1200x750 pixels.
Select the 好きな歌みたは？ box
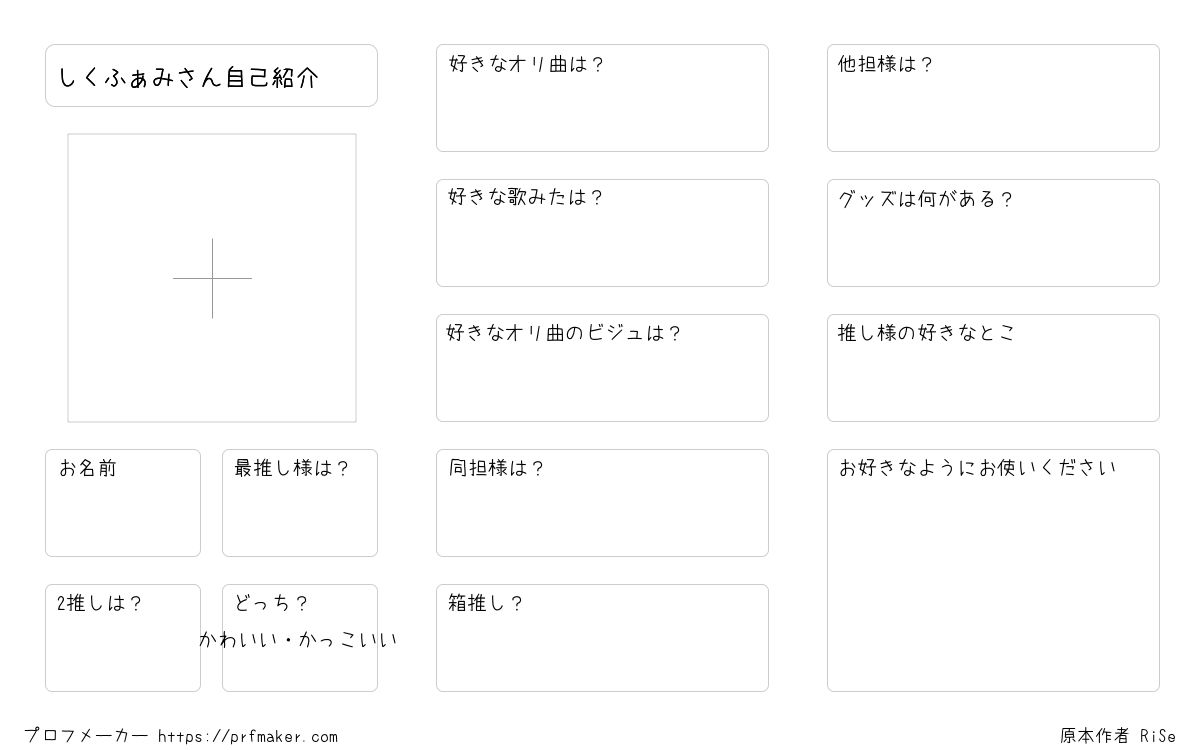602,233
